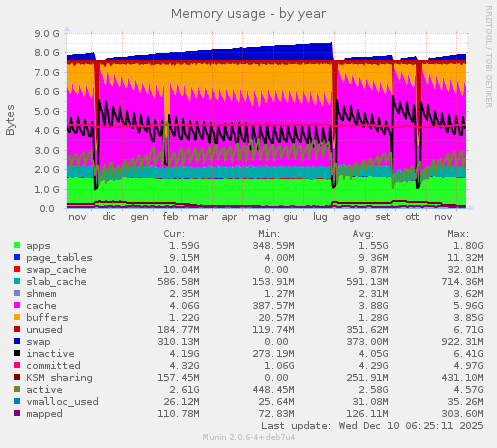Click the 'KSM sharing' legend label

click(x=59, y=378)
